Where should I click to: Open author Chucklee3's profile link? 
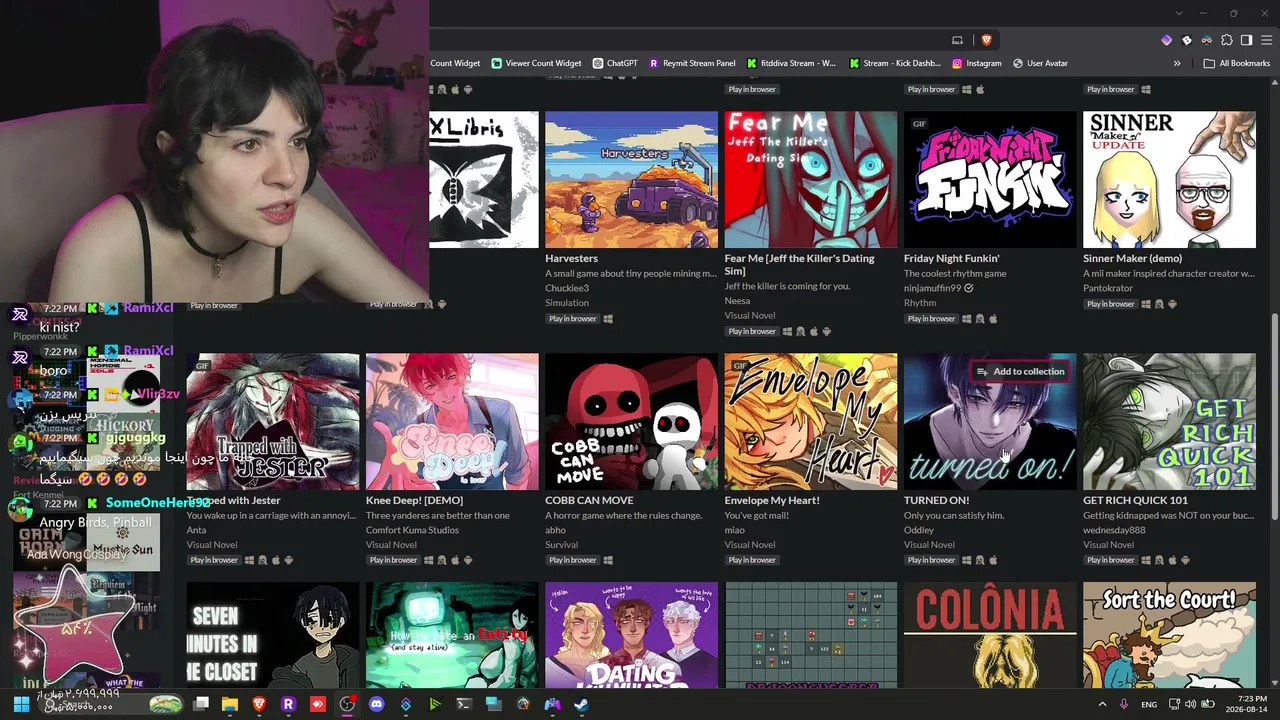567,288
